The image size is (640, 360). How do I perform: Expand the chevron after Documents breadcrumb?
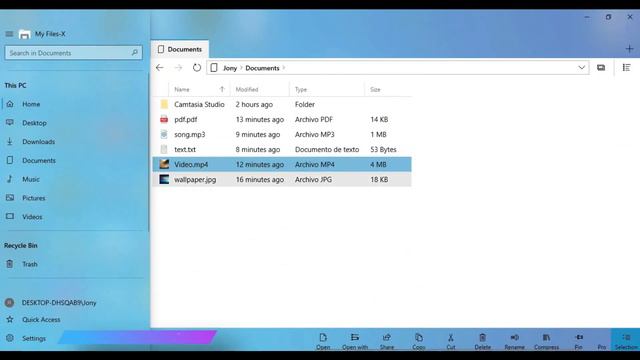pyautogui.click(x=284, y=68)
